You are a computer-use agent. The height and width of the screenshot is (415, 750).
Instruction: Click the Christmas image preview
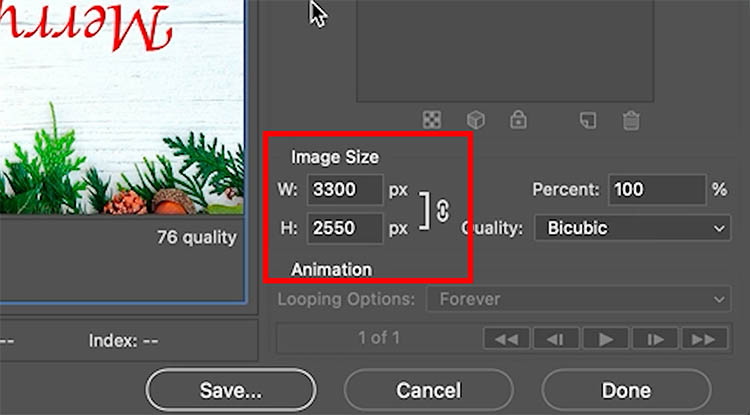[122, 107]
